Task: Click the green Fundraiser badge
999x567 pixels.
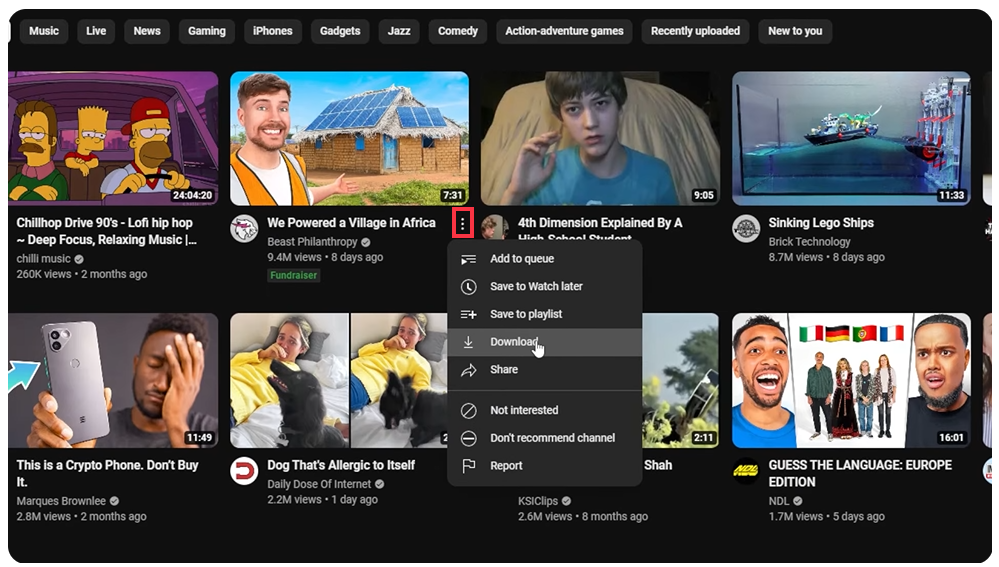Action: [x=293, y=275]
